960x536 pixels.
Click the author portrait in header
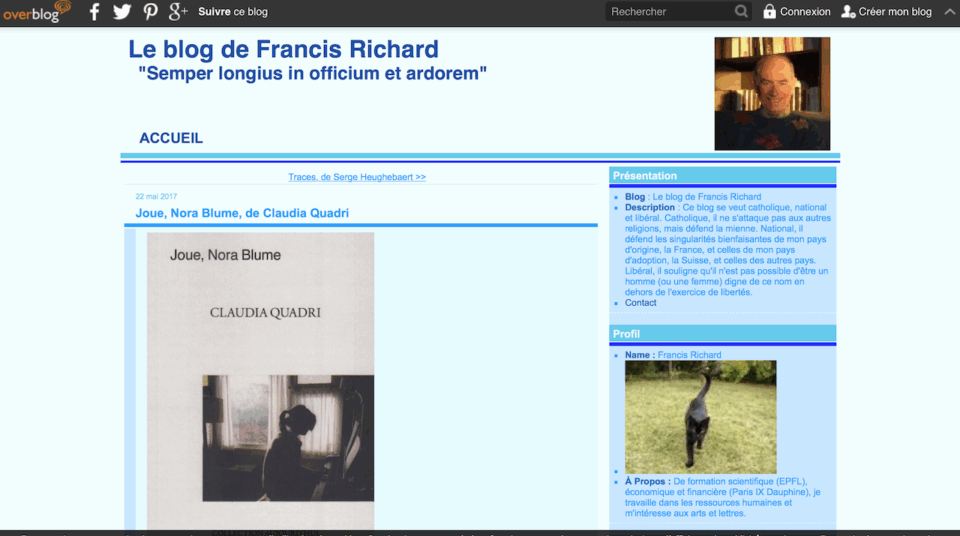coord(772,93)
